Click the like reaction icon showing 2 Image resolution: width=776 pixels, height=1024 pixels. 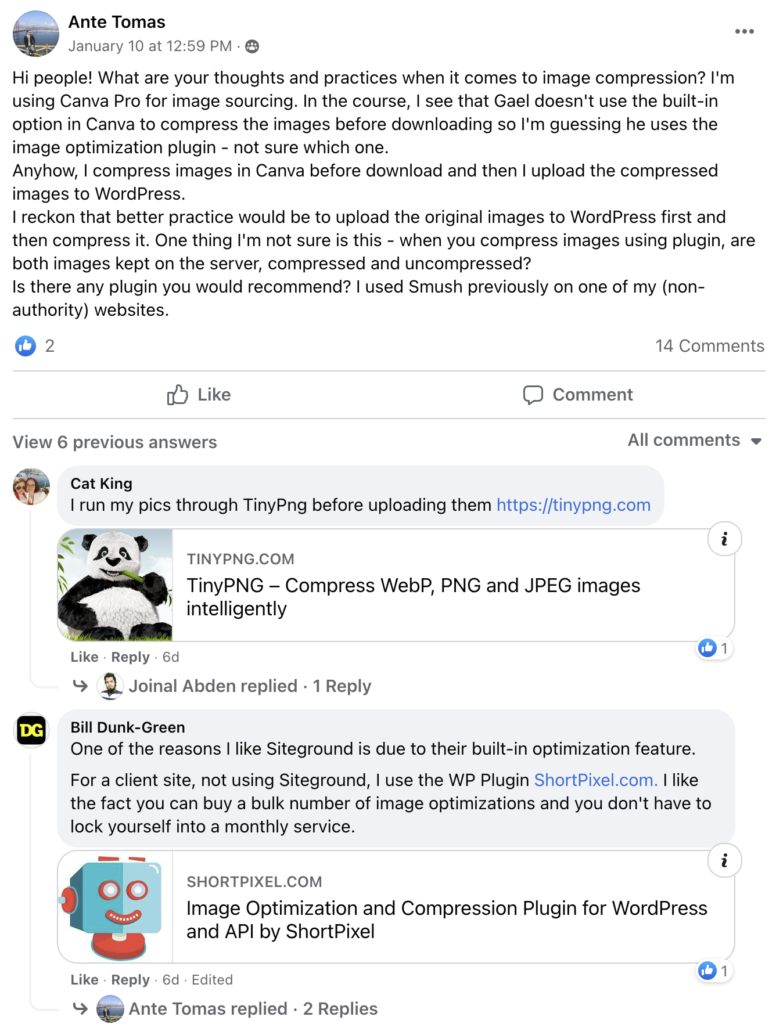click(25, 345)
